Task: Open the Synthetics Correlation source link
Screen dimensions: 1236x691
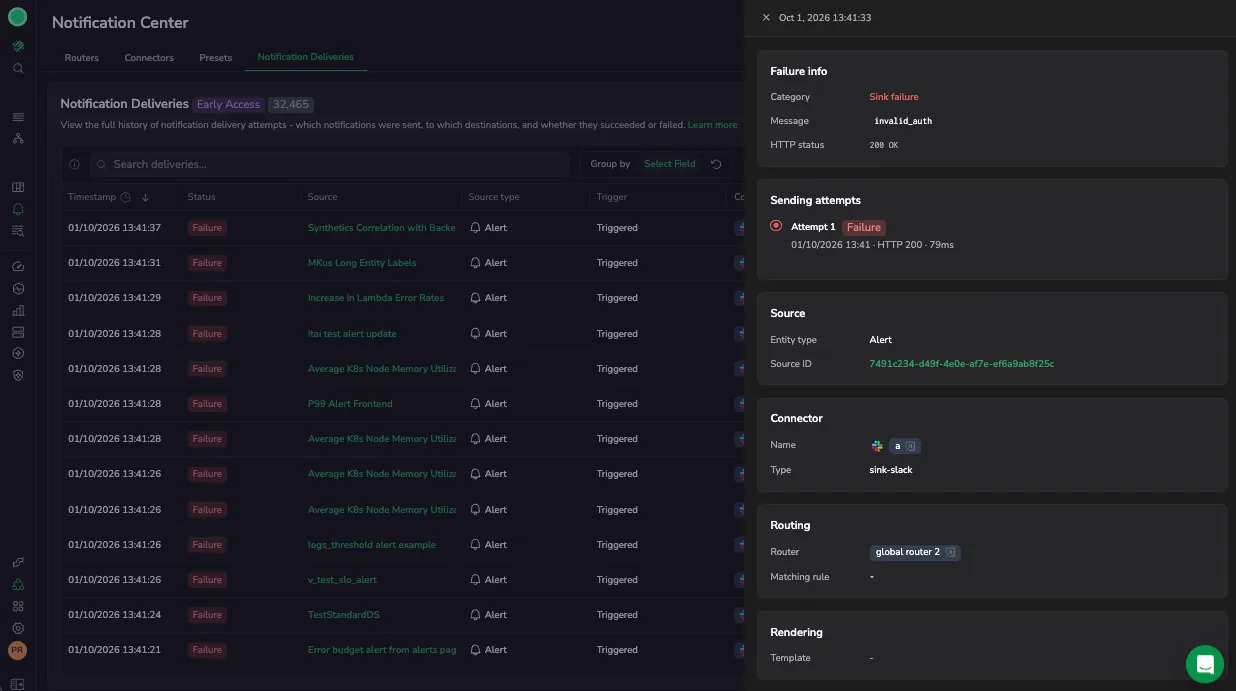Action: [x=382, y=228]
